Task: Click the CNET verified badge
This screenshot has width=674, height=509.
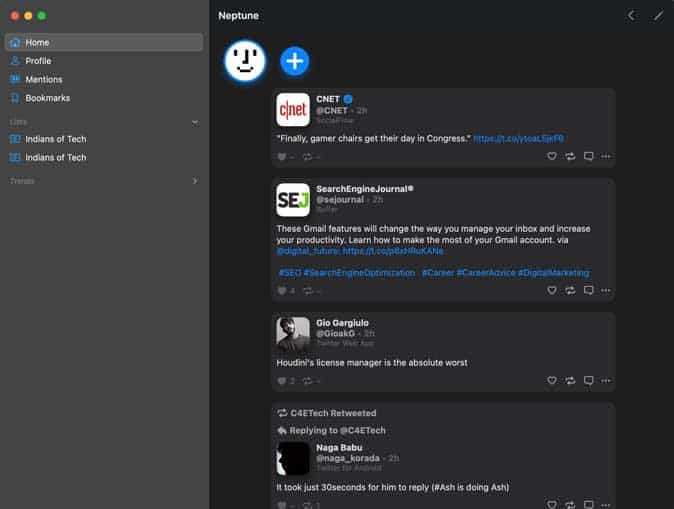Action: coord(348,99)
